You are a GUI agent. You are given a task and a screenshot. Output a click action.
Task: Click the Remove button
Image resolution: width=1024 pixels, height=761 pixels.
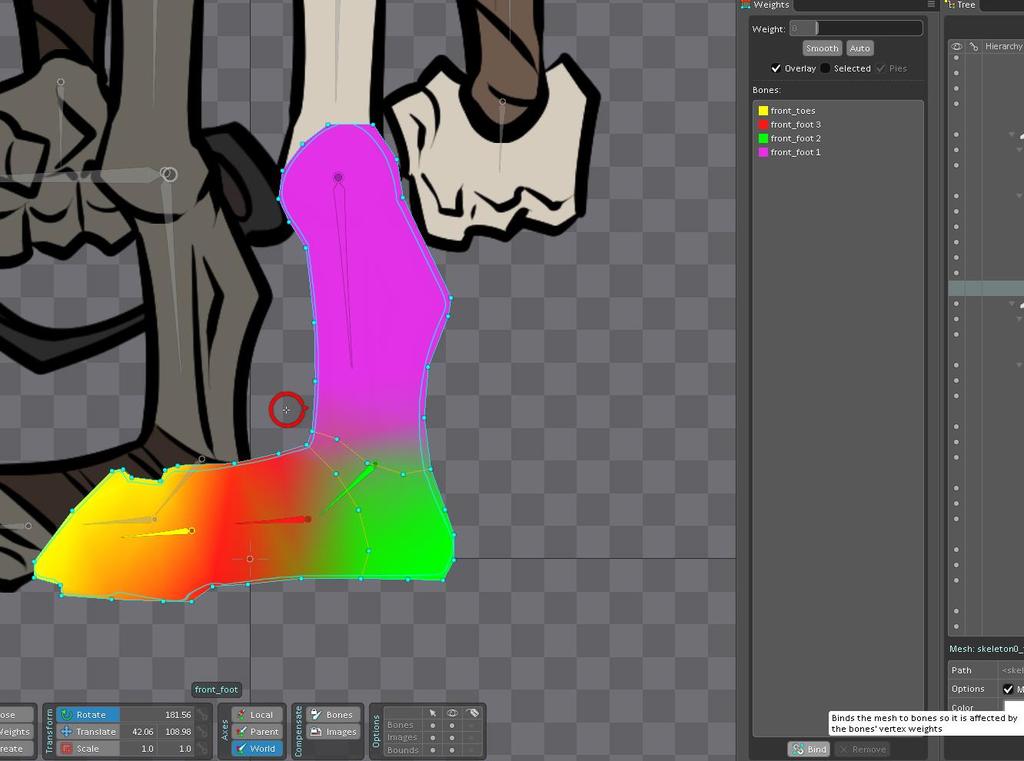861,749
